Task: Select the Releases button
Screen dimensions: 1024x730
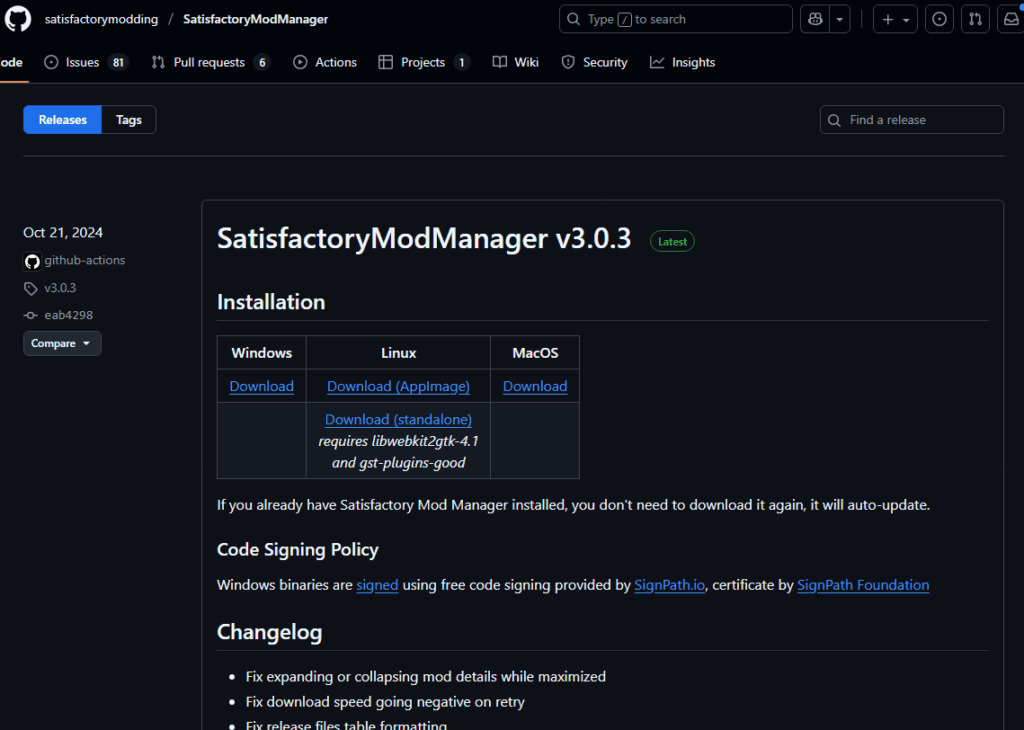Action: 62,119
